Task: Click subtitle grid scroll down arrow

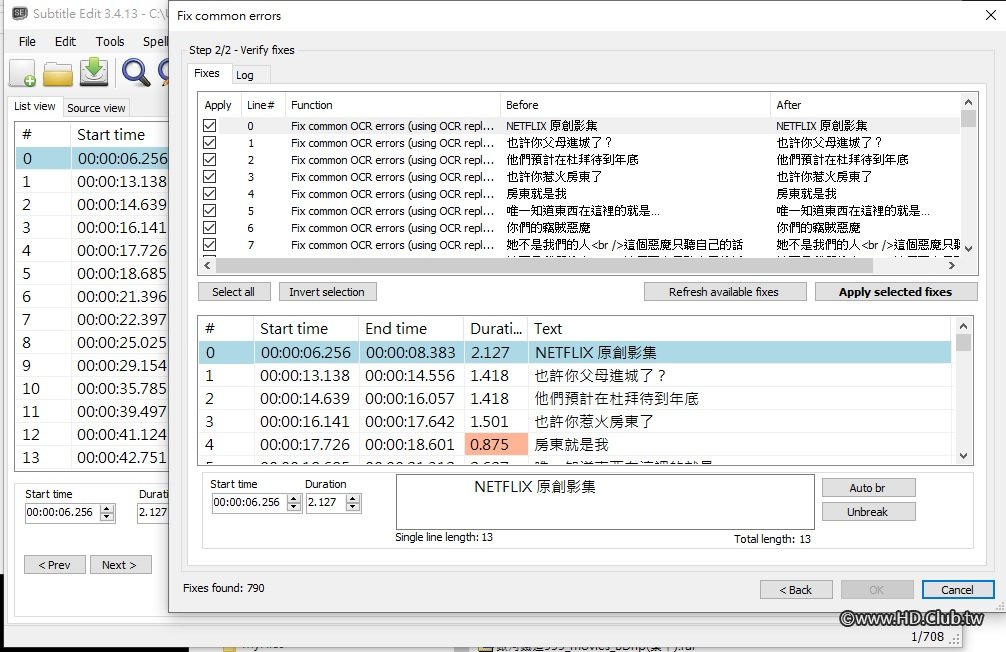Action: pos(963,456)
